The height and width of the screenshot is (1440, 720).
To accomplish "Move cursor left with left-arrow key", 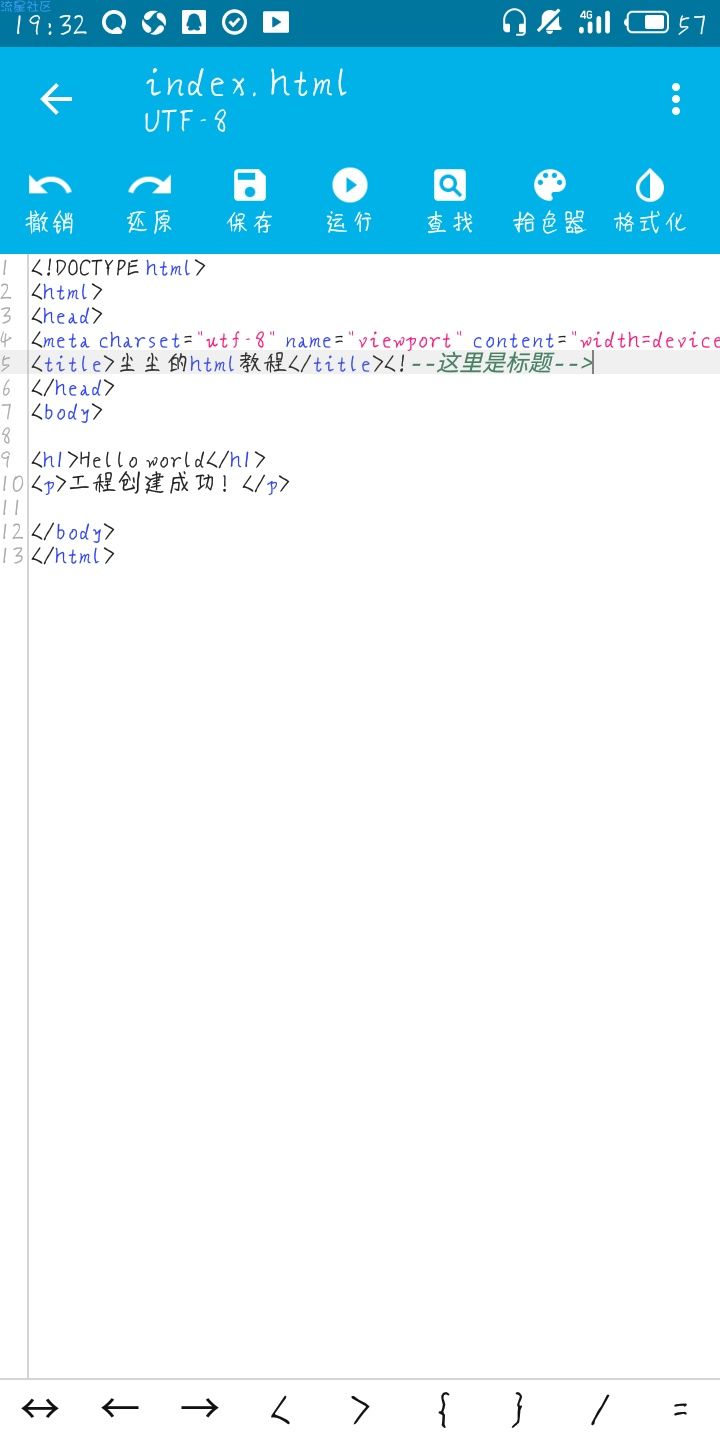I will [120, 1409].
